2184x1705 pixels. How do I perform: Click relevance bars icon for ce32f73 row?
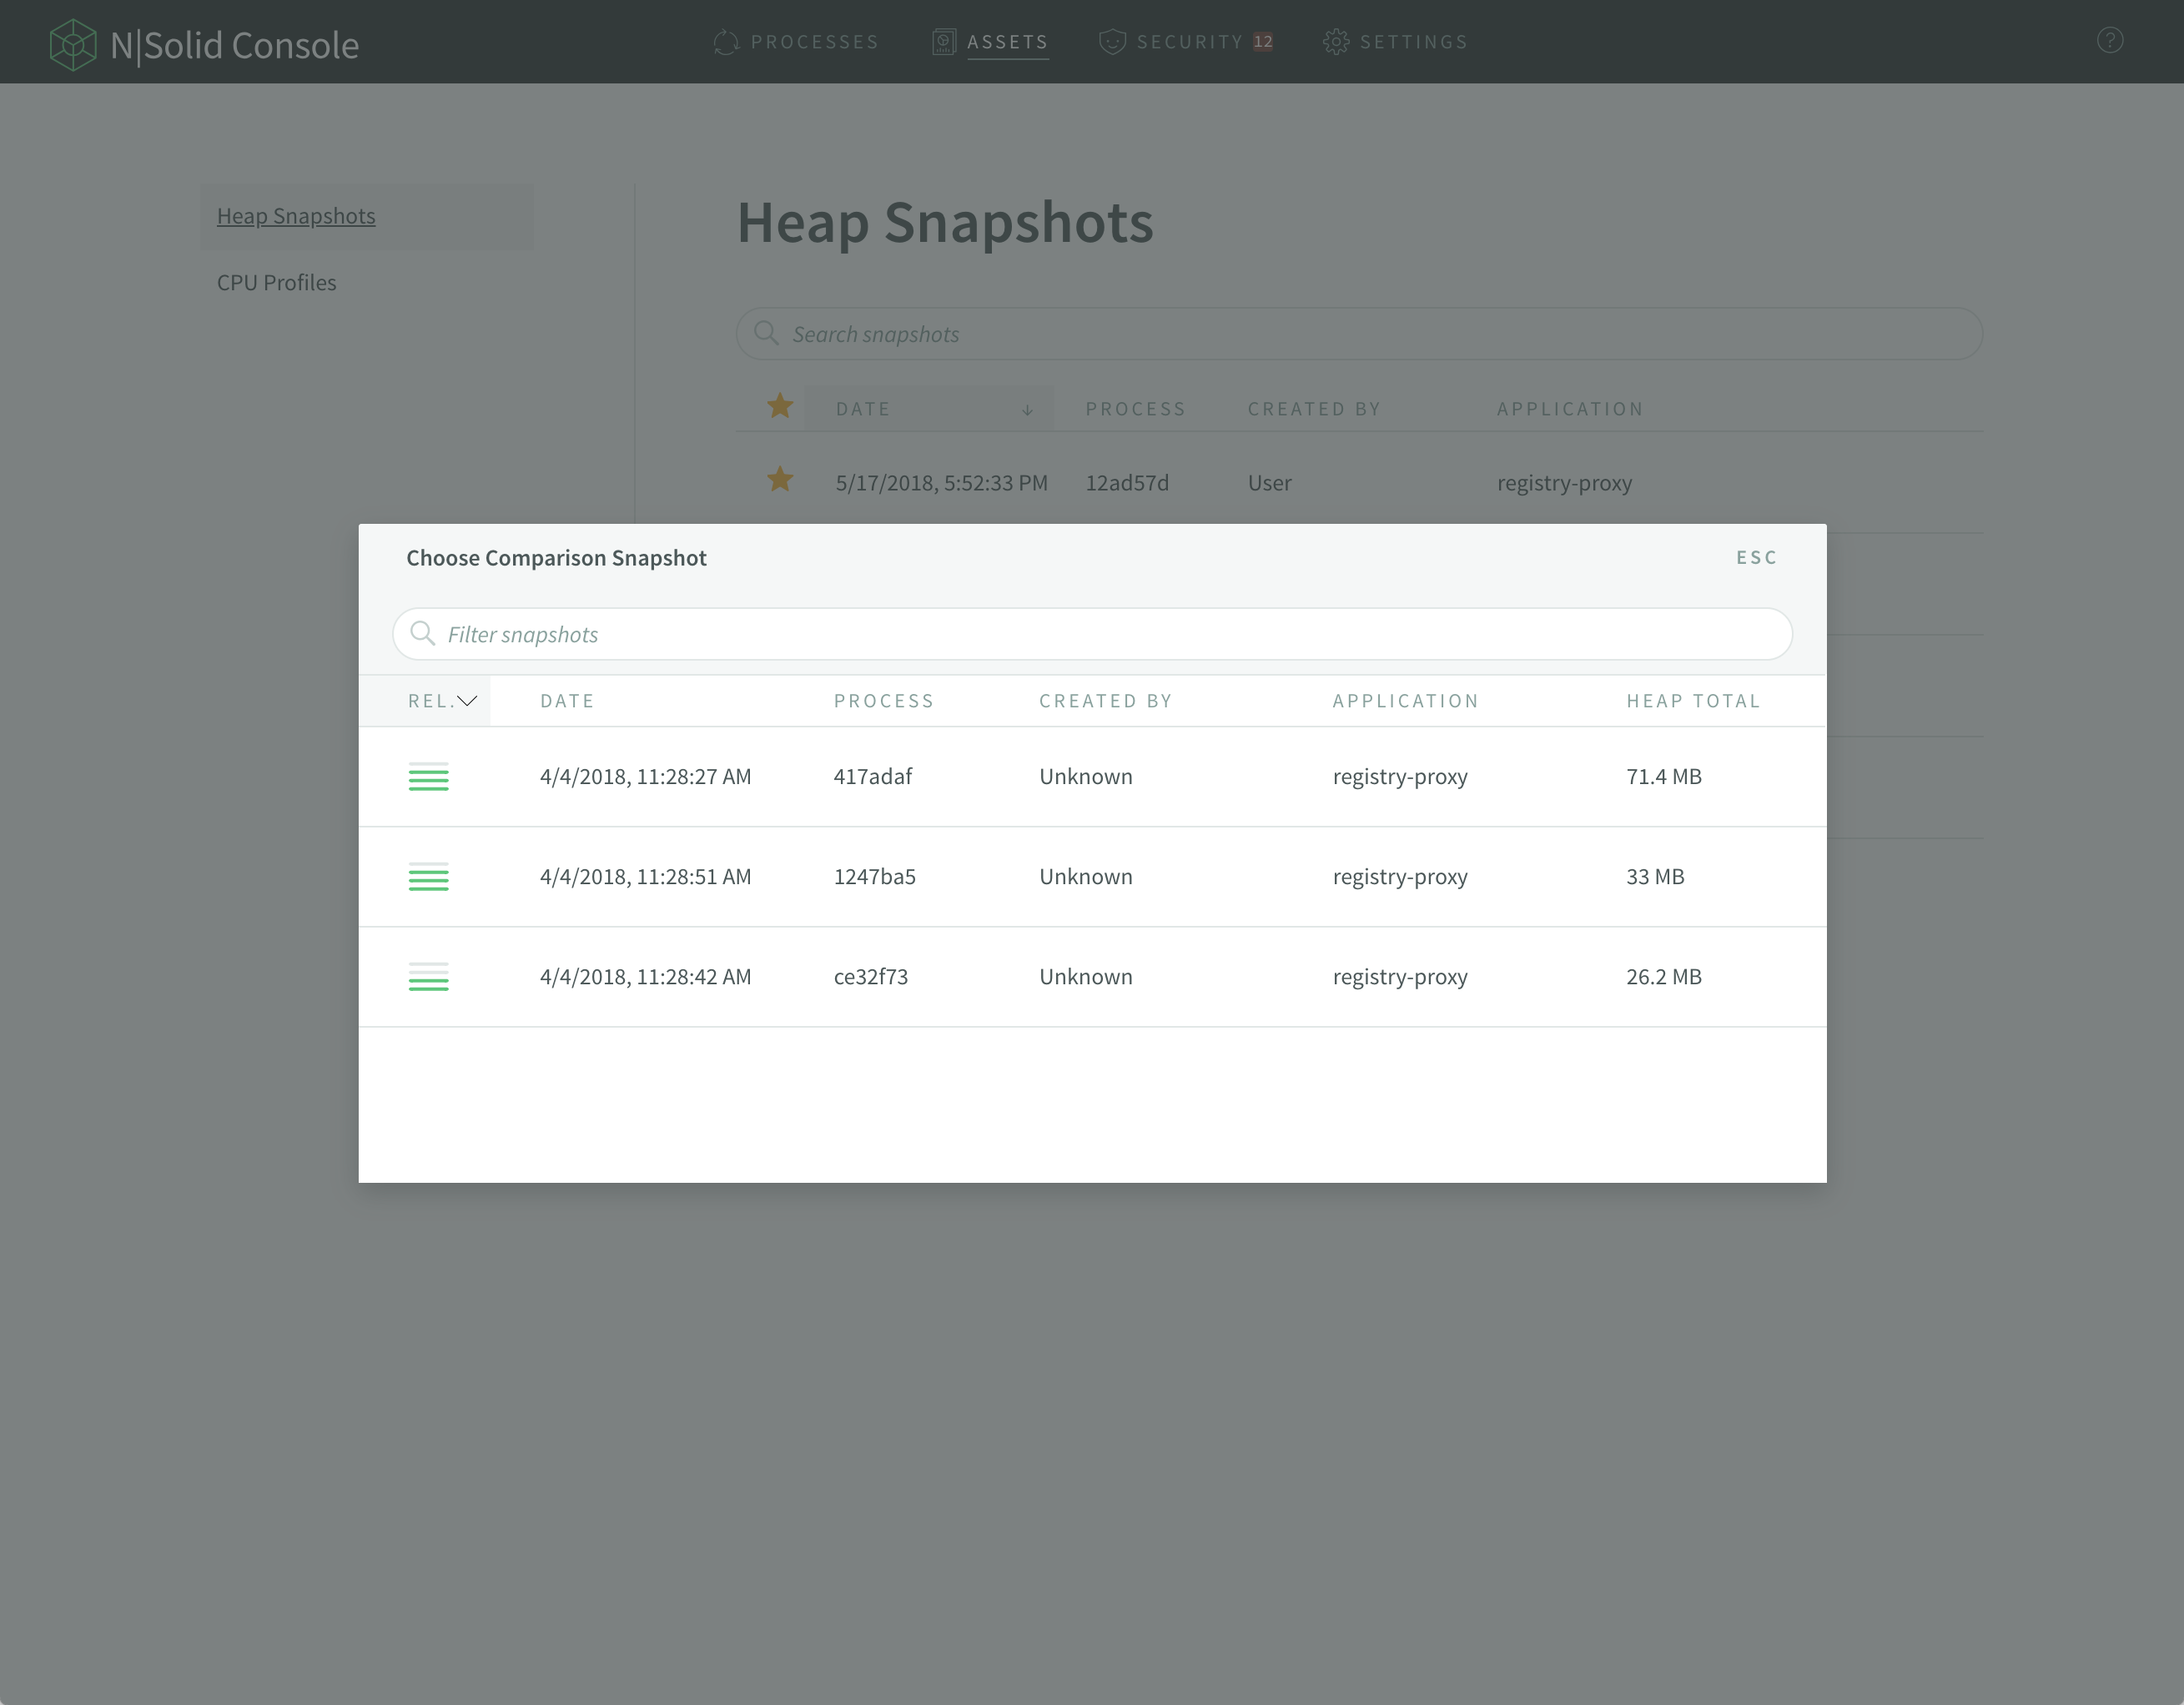click(428, 977)
